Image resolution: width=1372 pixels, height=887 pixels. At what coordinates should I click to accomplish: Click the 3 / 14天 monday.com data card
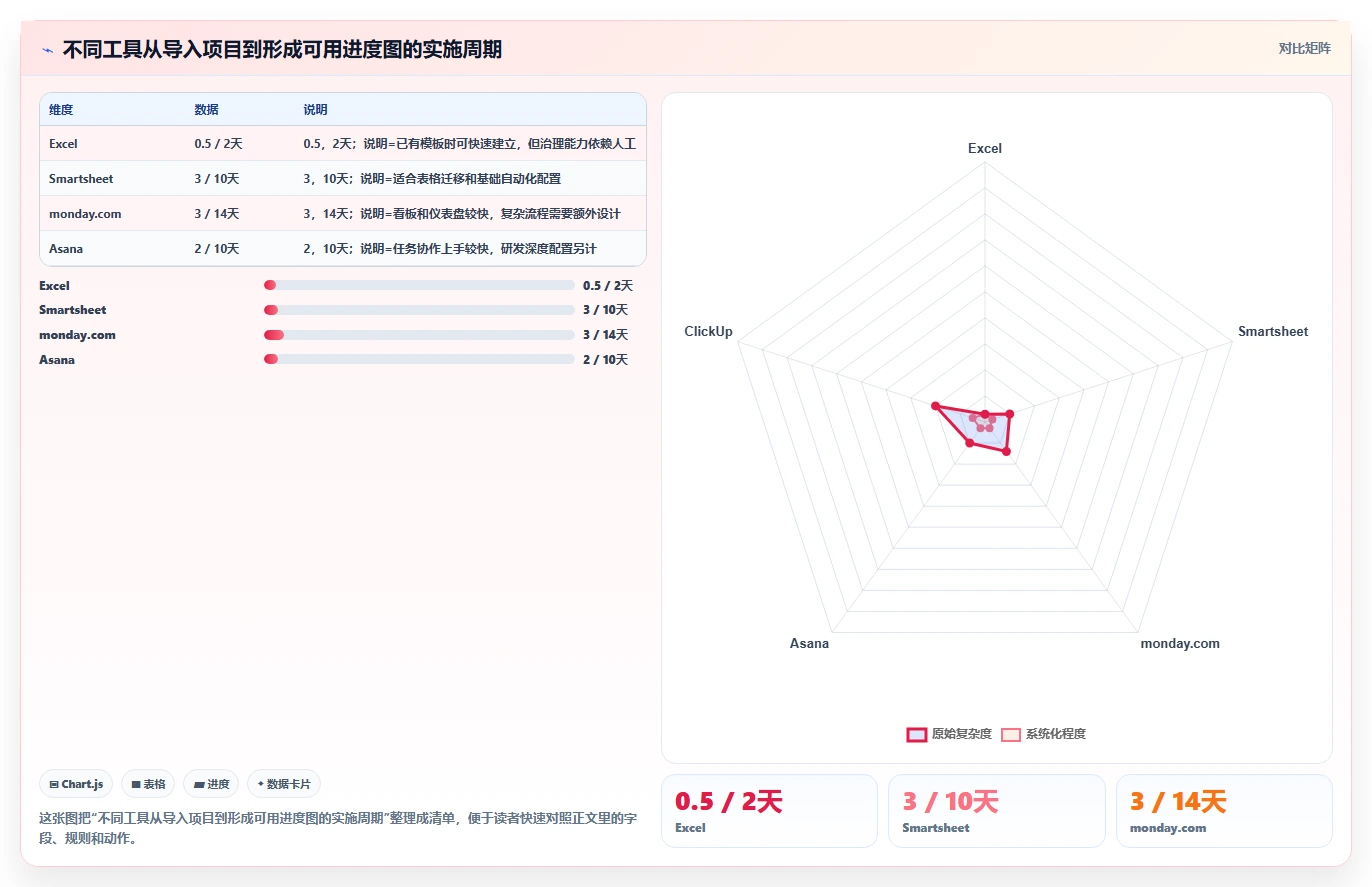(x=1224, y=811)
